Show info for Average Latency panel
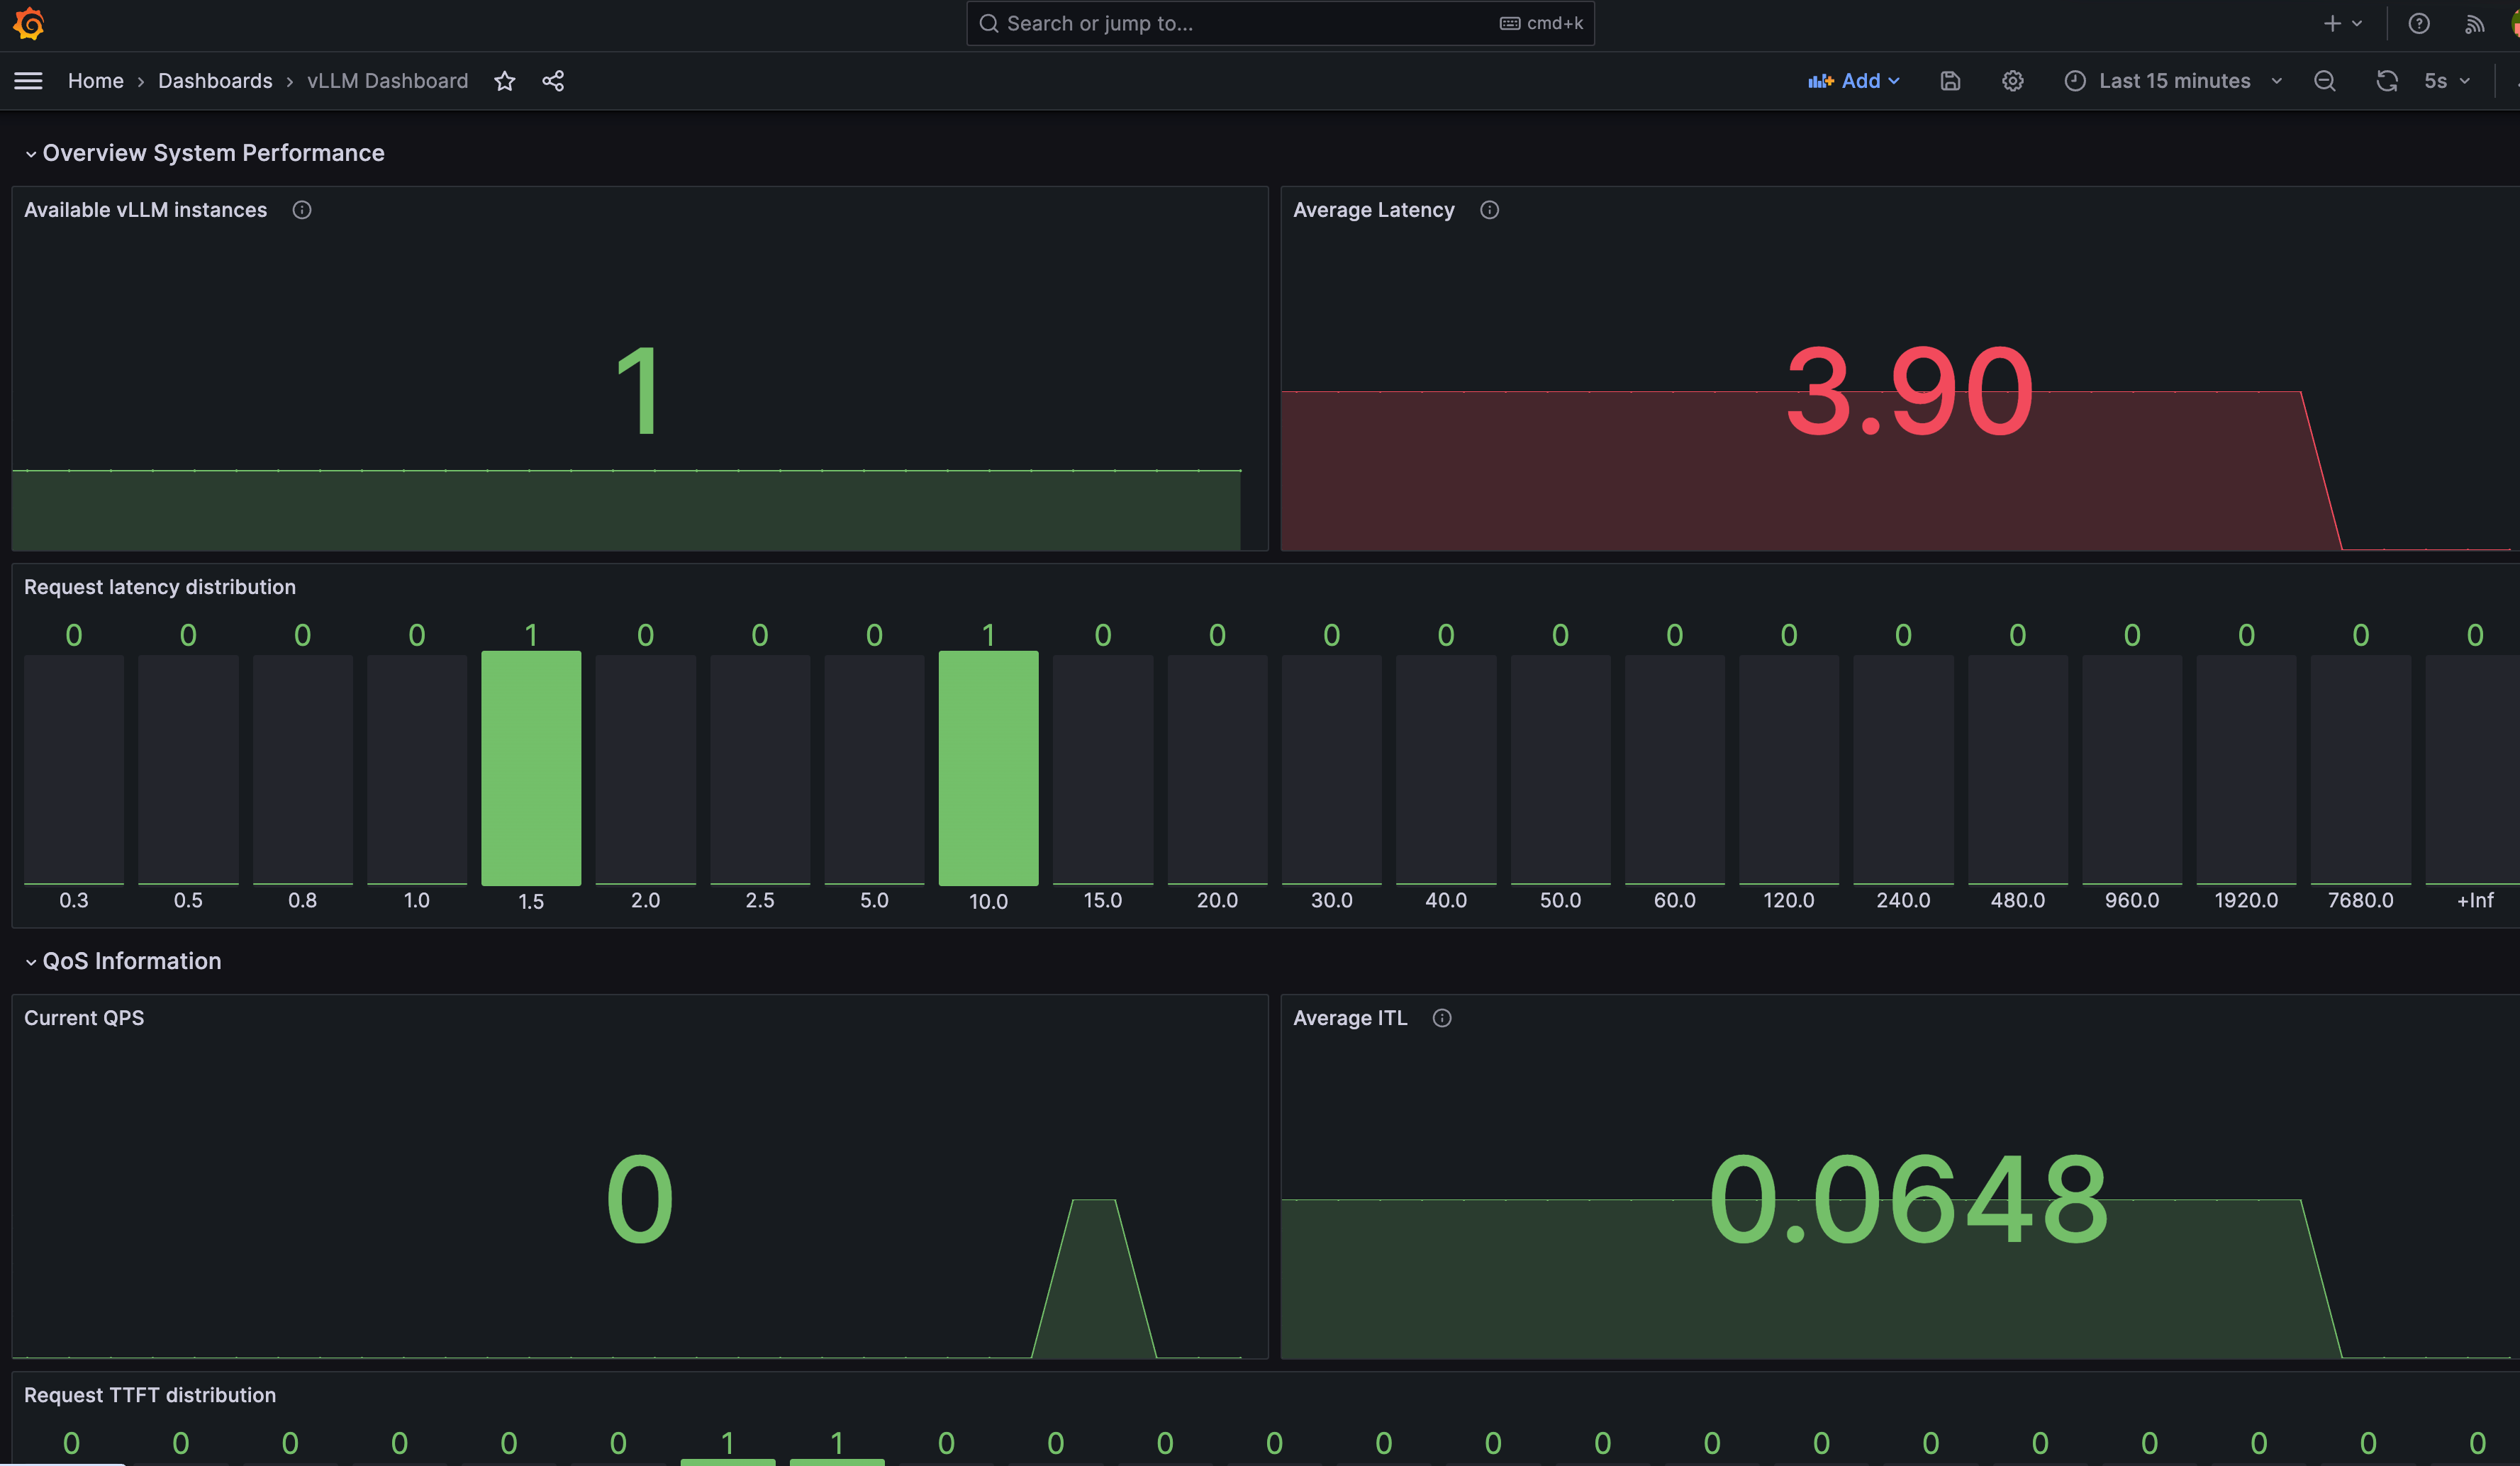2520x1466 pixels. pyautogui.click(x=1489, y=210)
